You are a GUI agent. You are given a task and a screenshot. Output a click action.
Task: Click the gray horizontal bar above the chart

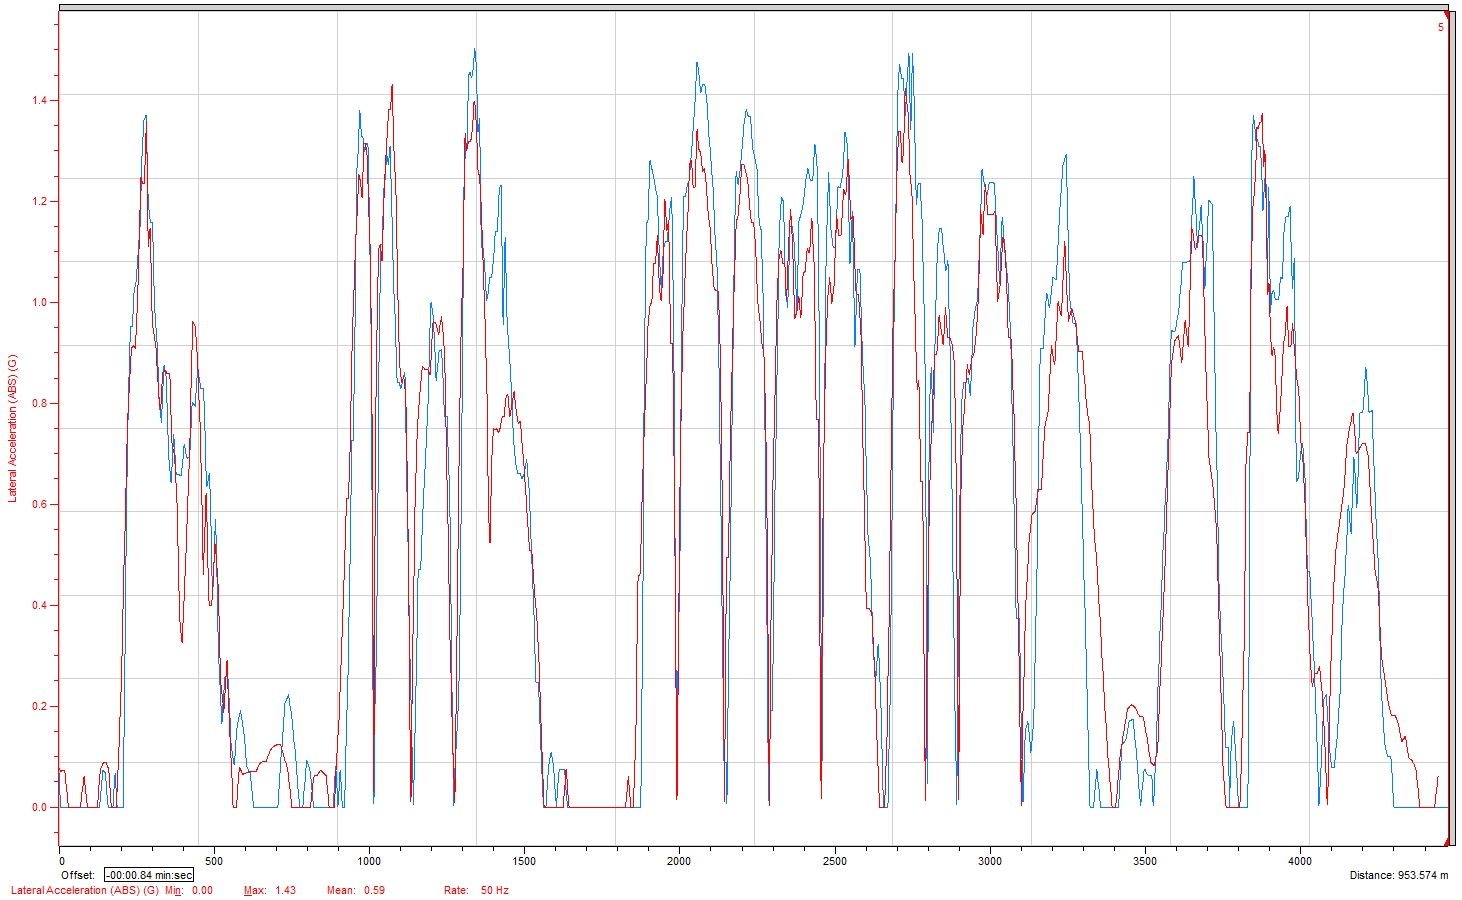pyautogui.click(x=750, y=7)
